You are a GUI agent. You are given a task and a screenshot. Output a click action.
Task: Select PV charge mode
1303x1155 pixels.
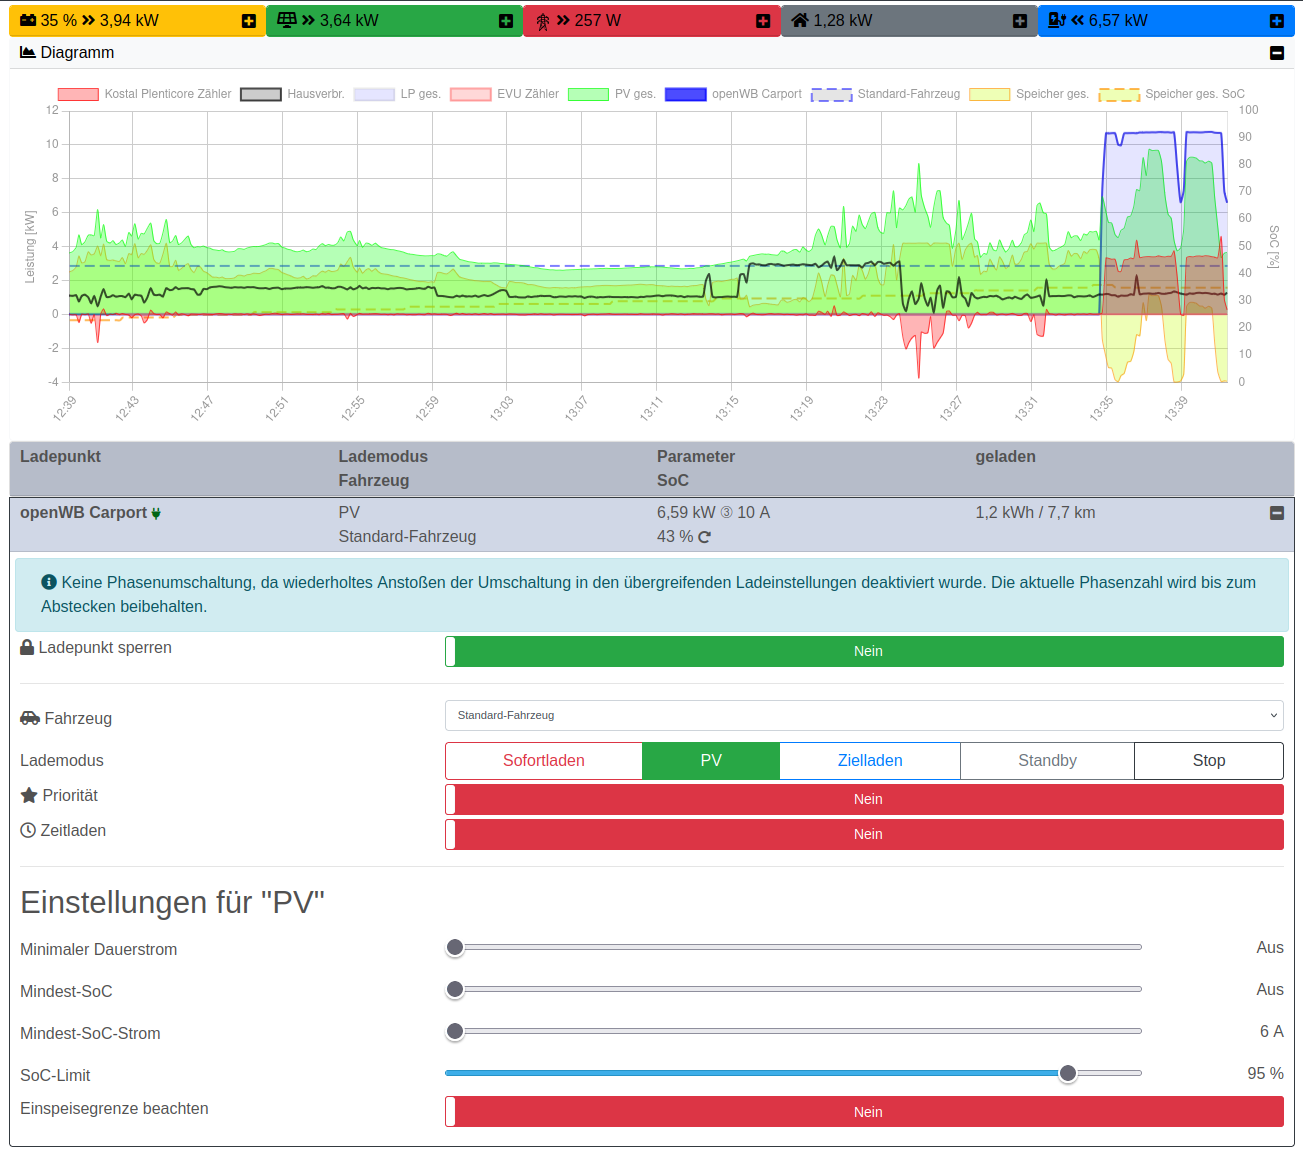click(711, 761)
